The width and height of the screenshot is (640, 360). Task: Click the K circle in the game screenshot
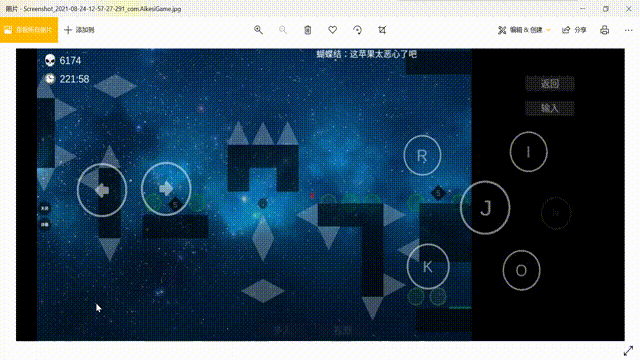coord(428,267)
